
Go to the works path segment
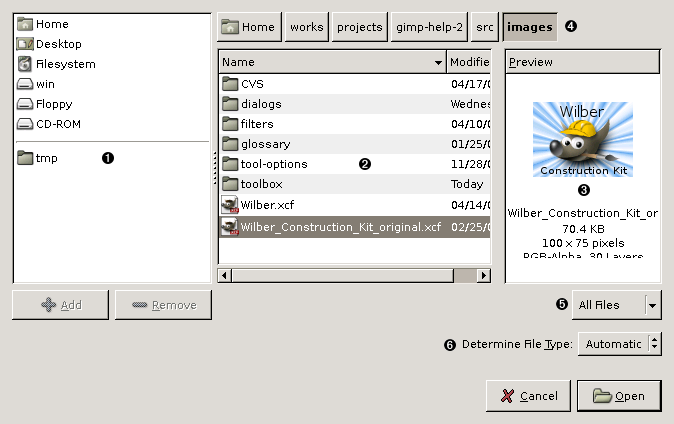point(306,27)
